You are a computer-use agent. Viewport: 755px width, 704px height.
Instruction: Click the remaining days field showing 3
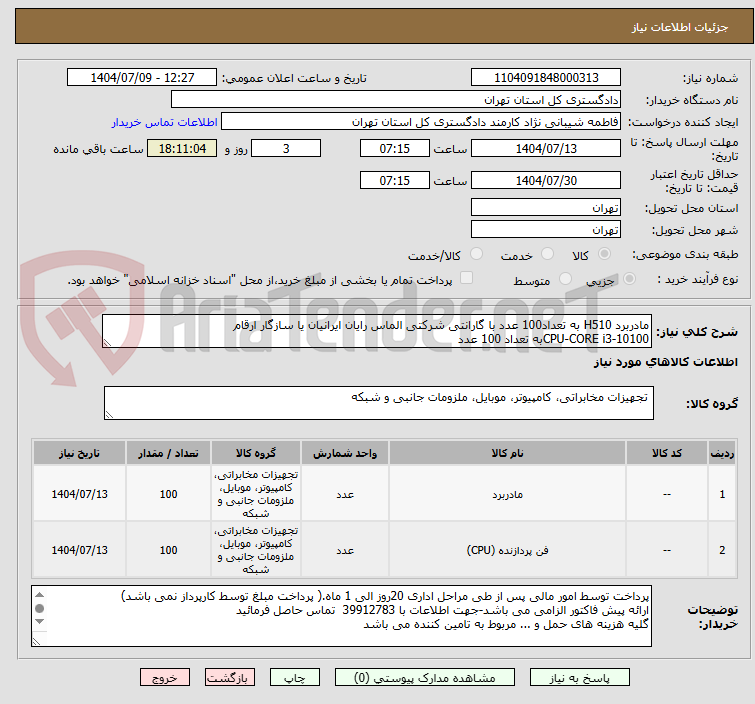286,148
